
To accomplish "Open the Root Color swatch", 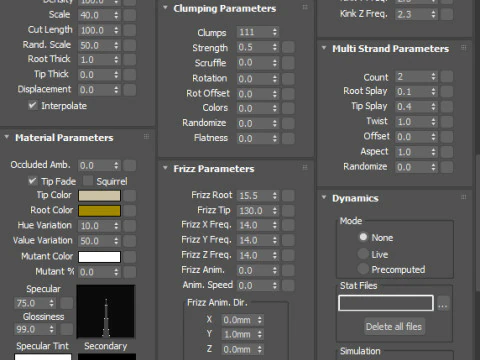I will [99, 211].
